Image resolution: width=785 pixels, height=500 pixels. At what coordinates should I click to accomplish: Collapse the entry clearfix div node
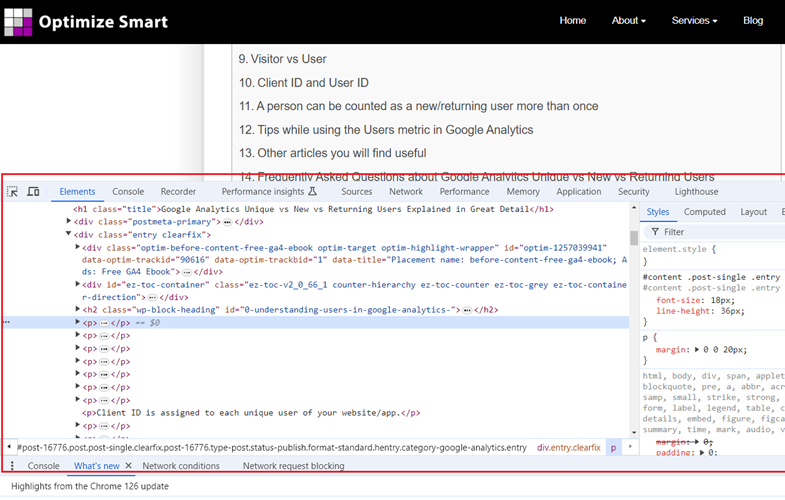tap(69, 234)
